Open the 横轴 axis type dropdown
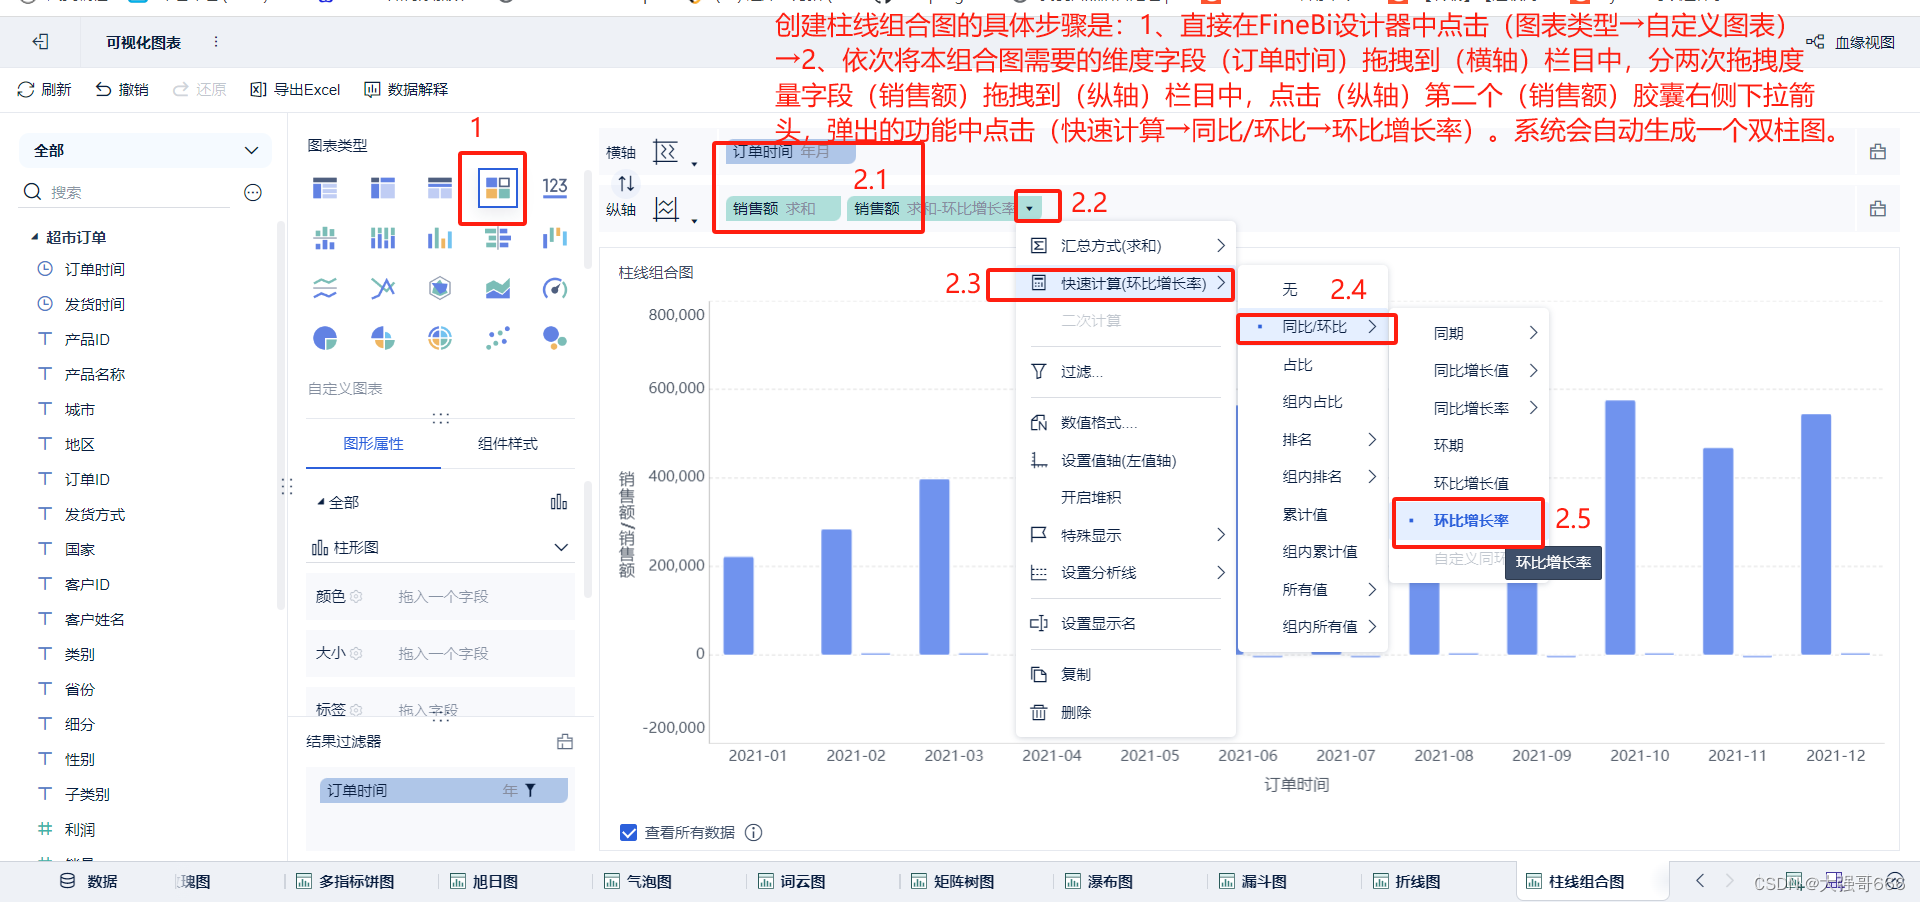Viewport: 1920px width, 902px height. click(x=675, y=153)
